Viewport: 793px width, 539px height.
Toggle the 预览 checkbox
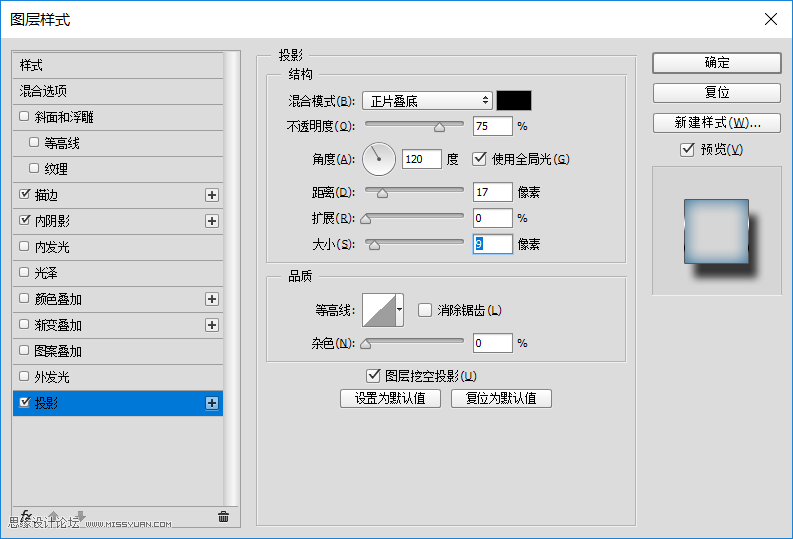coord(687,149)
